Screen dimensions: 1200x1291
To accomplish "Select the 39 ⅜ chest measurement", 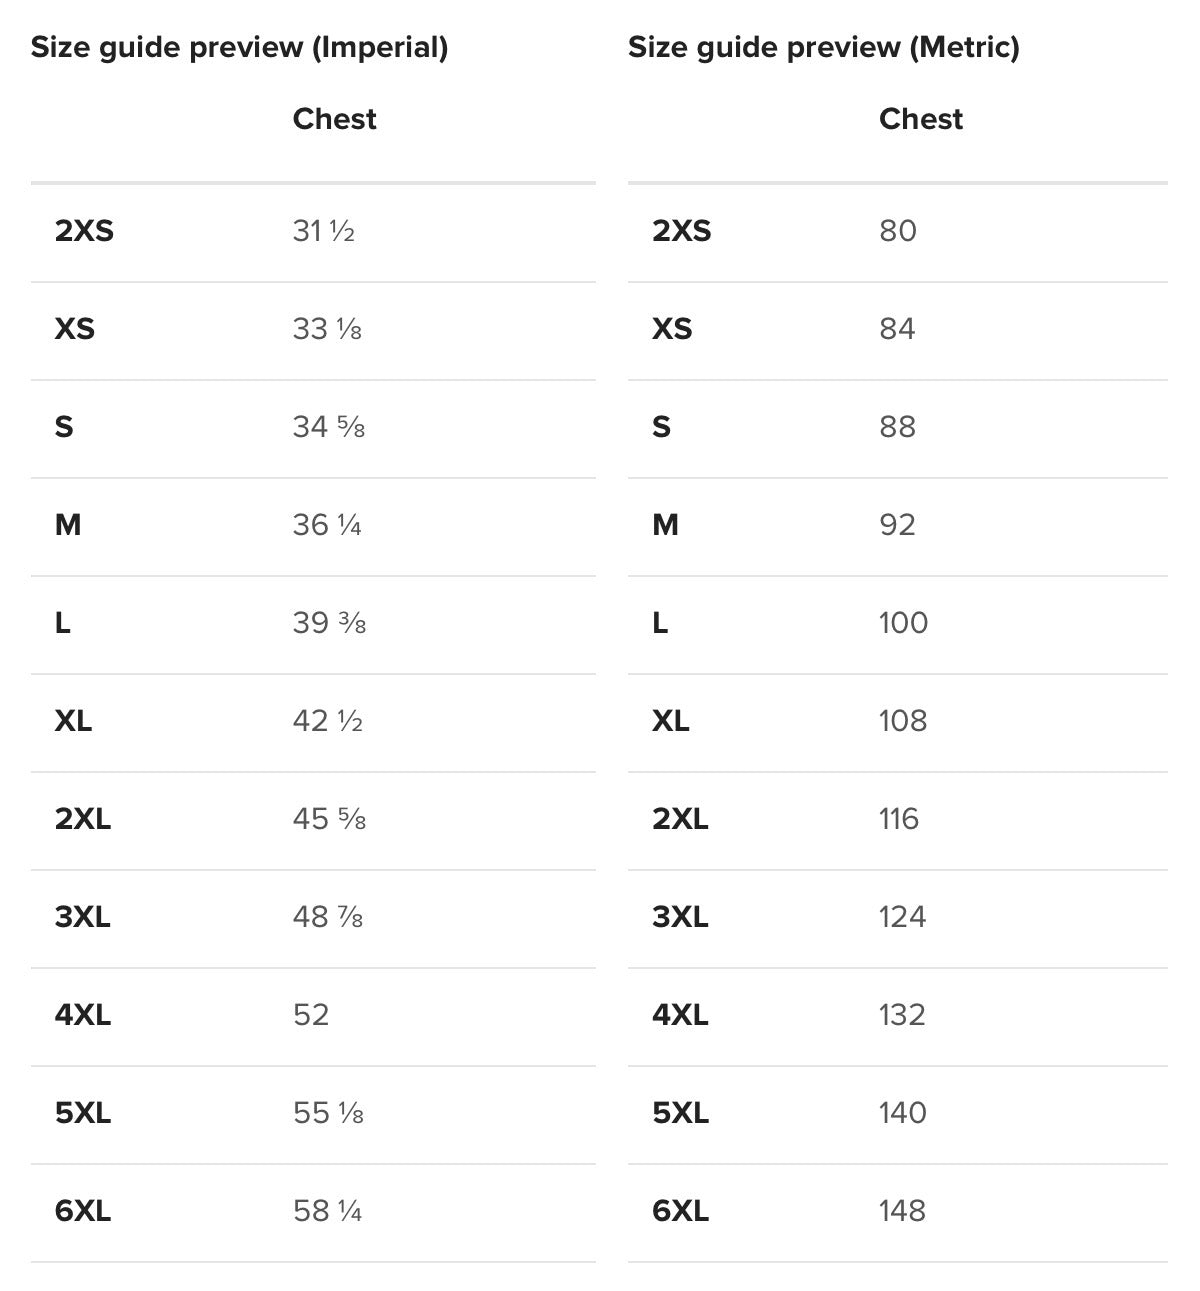I will pos(329,623).
